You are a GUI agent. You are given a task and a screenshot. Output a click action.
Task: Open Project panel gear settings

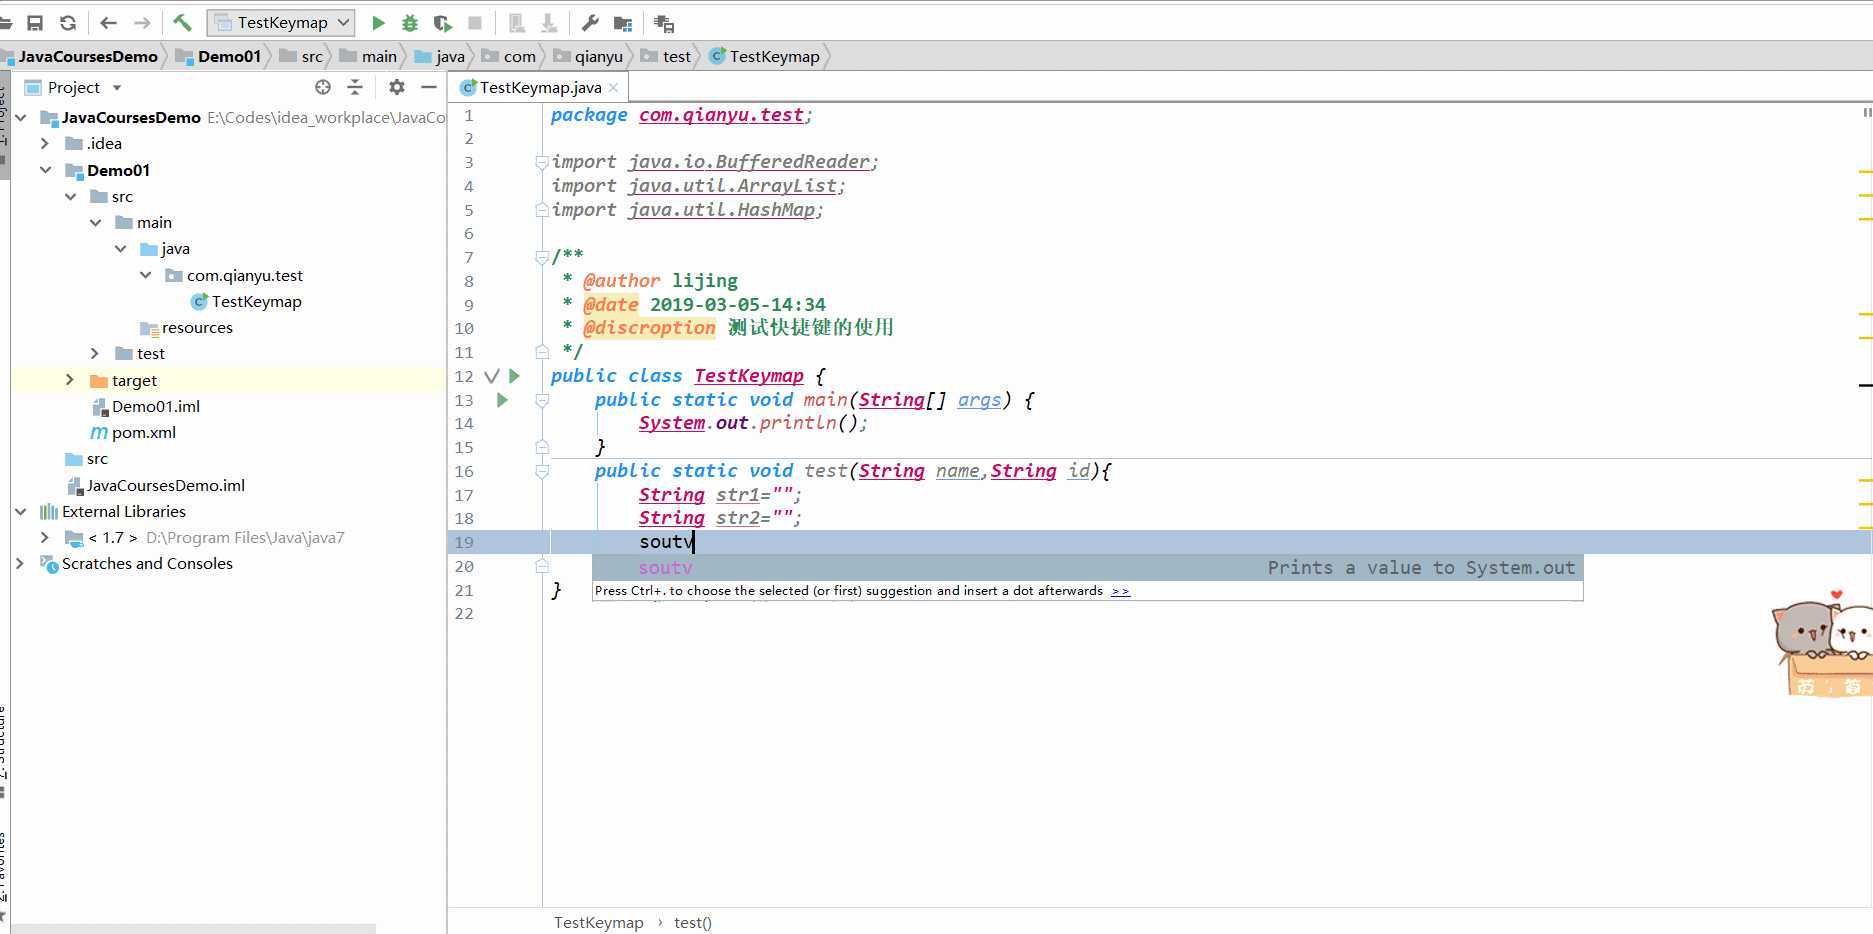[397, 87]
